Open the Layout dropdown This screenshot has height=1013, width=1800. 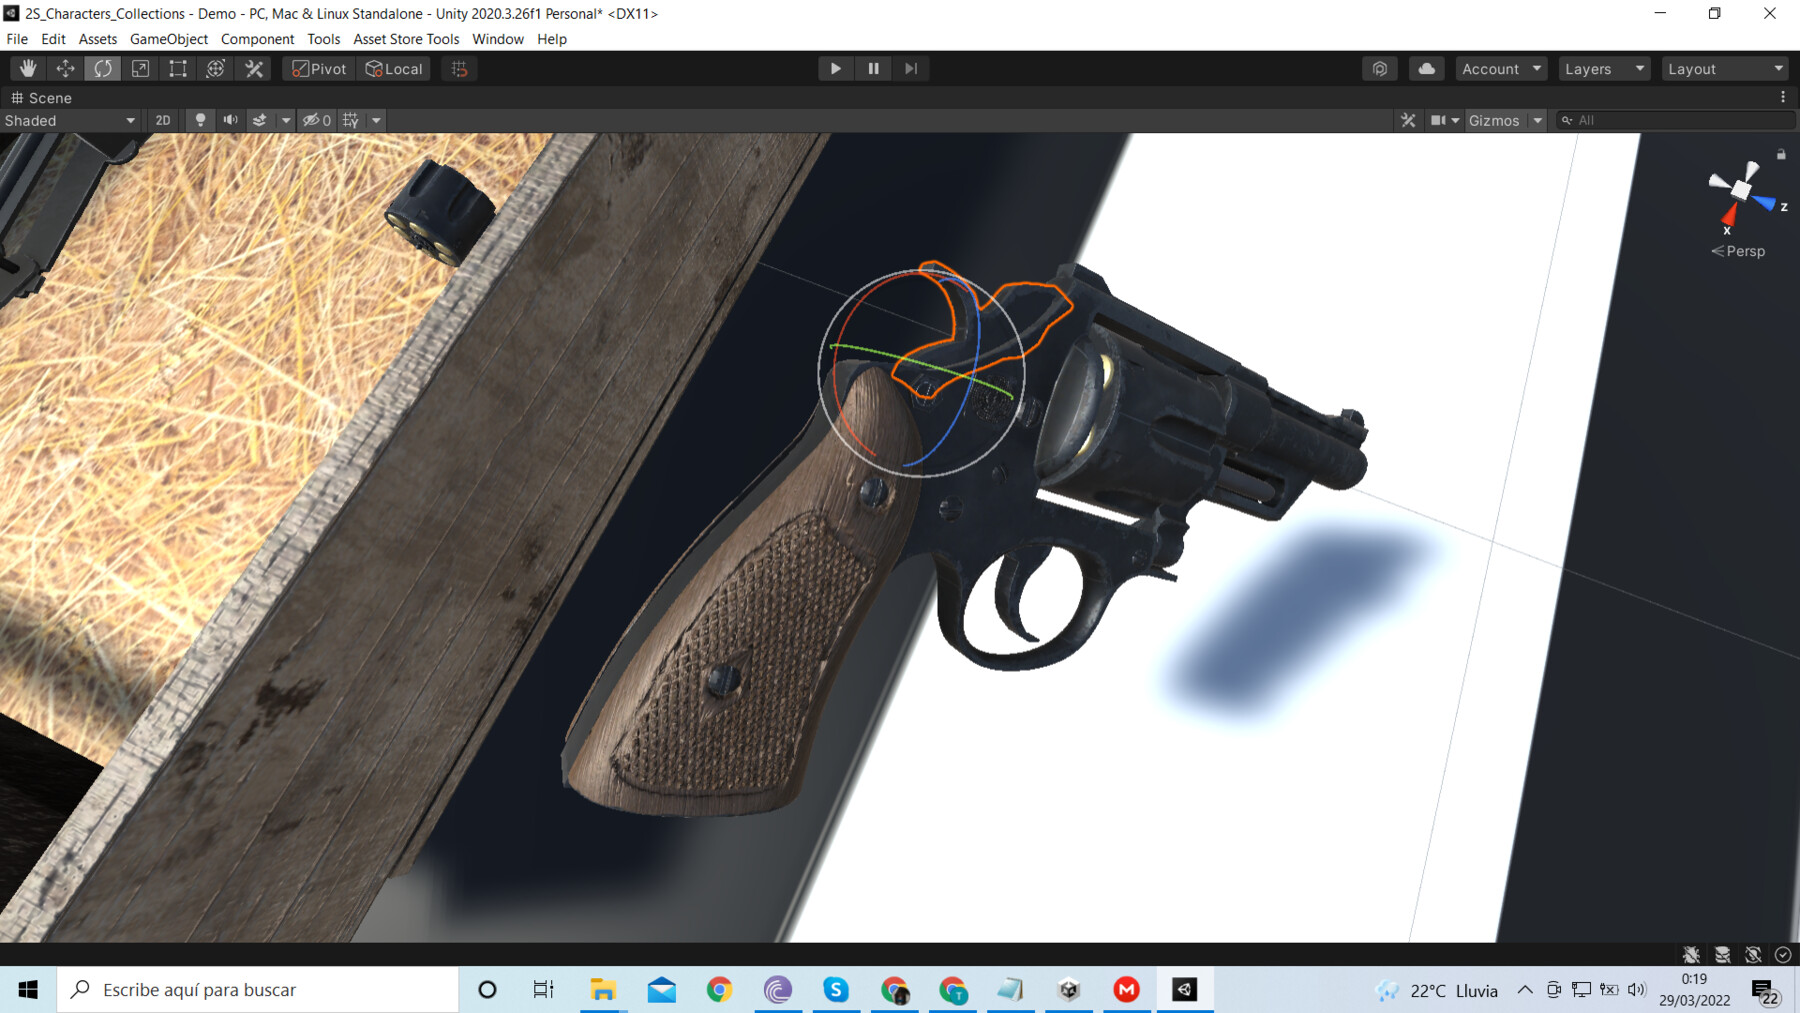pos(1725,68)
